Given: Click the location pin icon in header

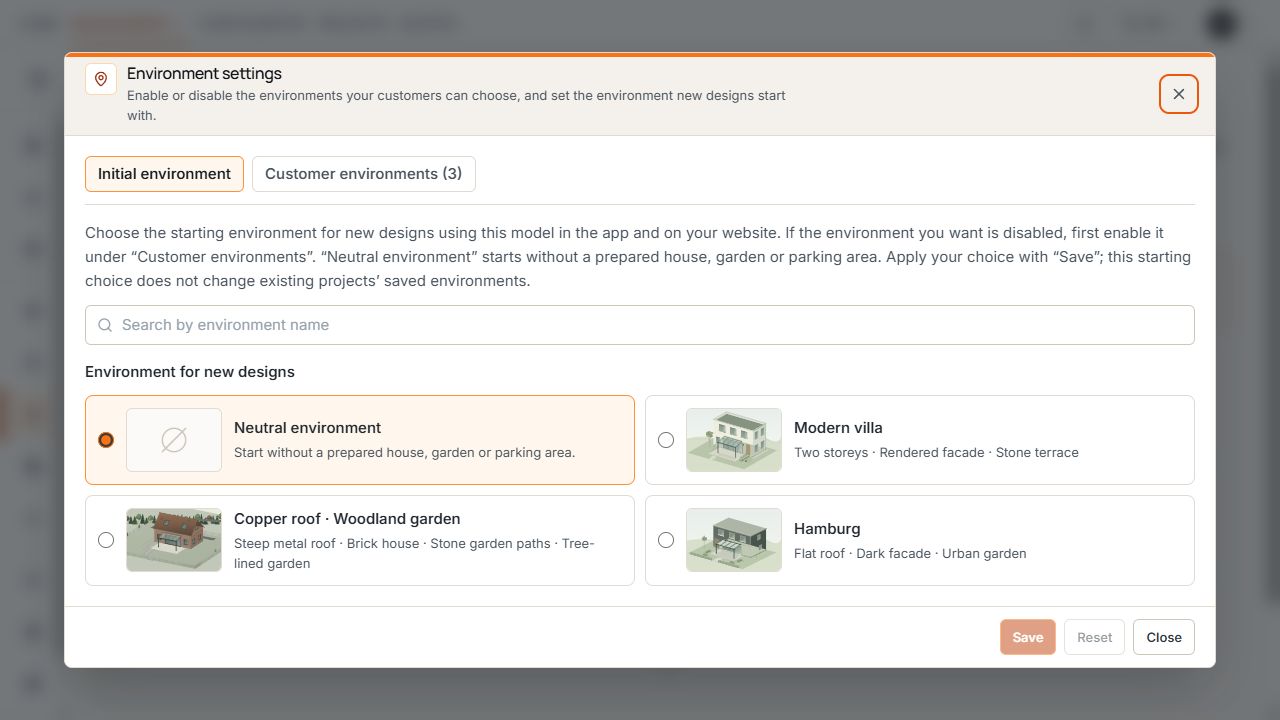Looking at the screenshot, I should 101,79.
